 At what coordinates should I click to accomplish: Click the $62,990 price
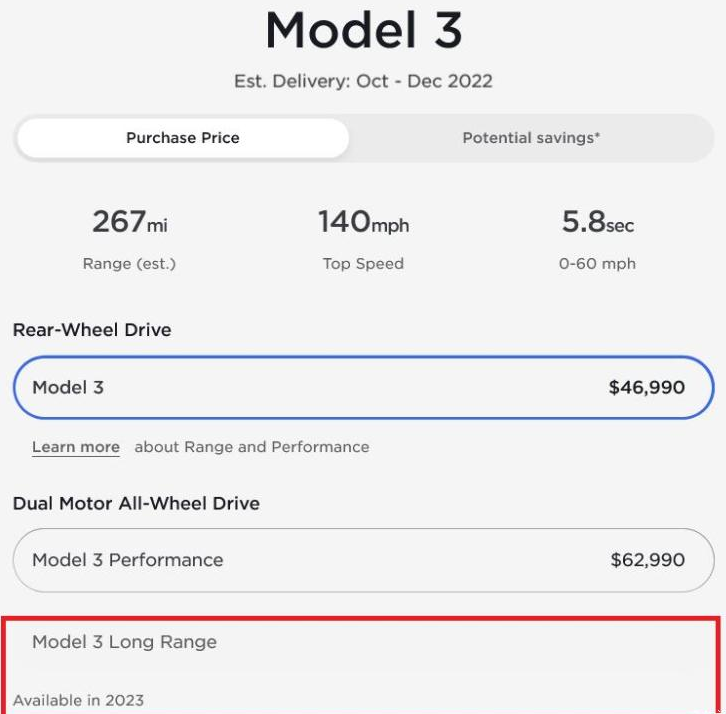(647, 560)
